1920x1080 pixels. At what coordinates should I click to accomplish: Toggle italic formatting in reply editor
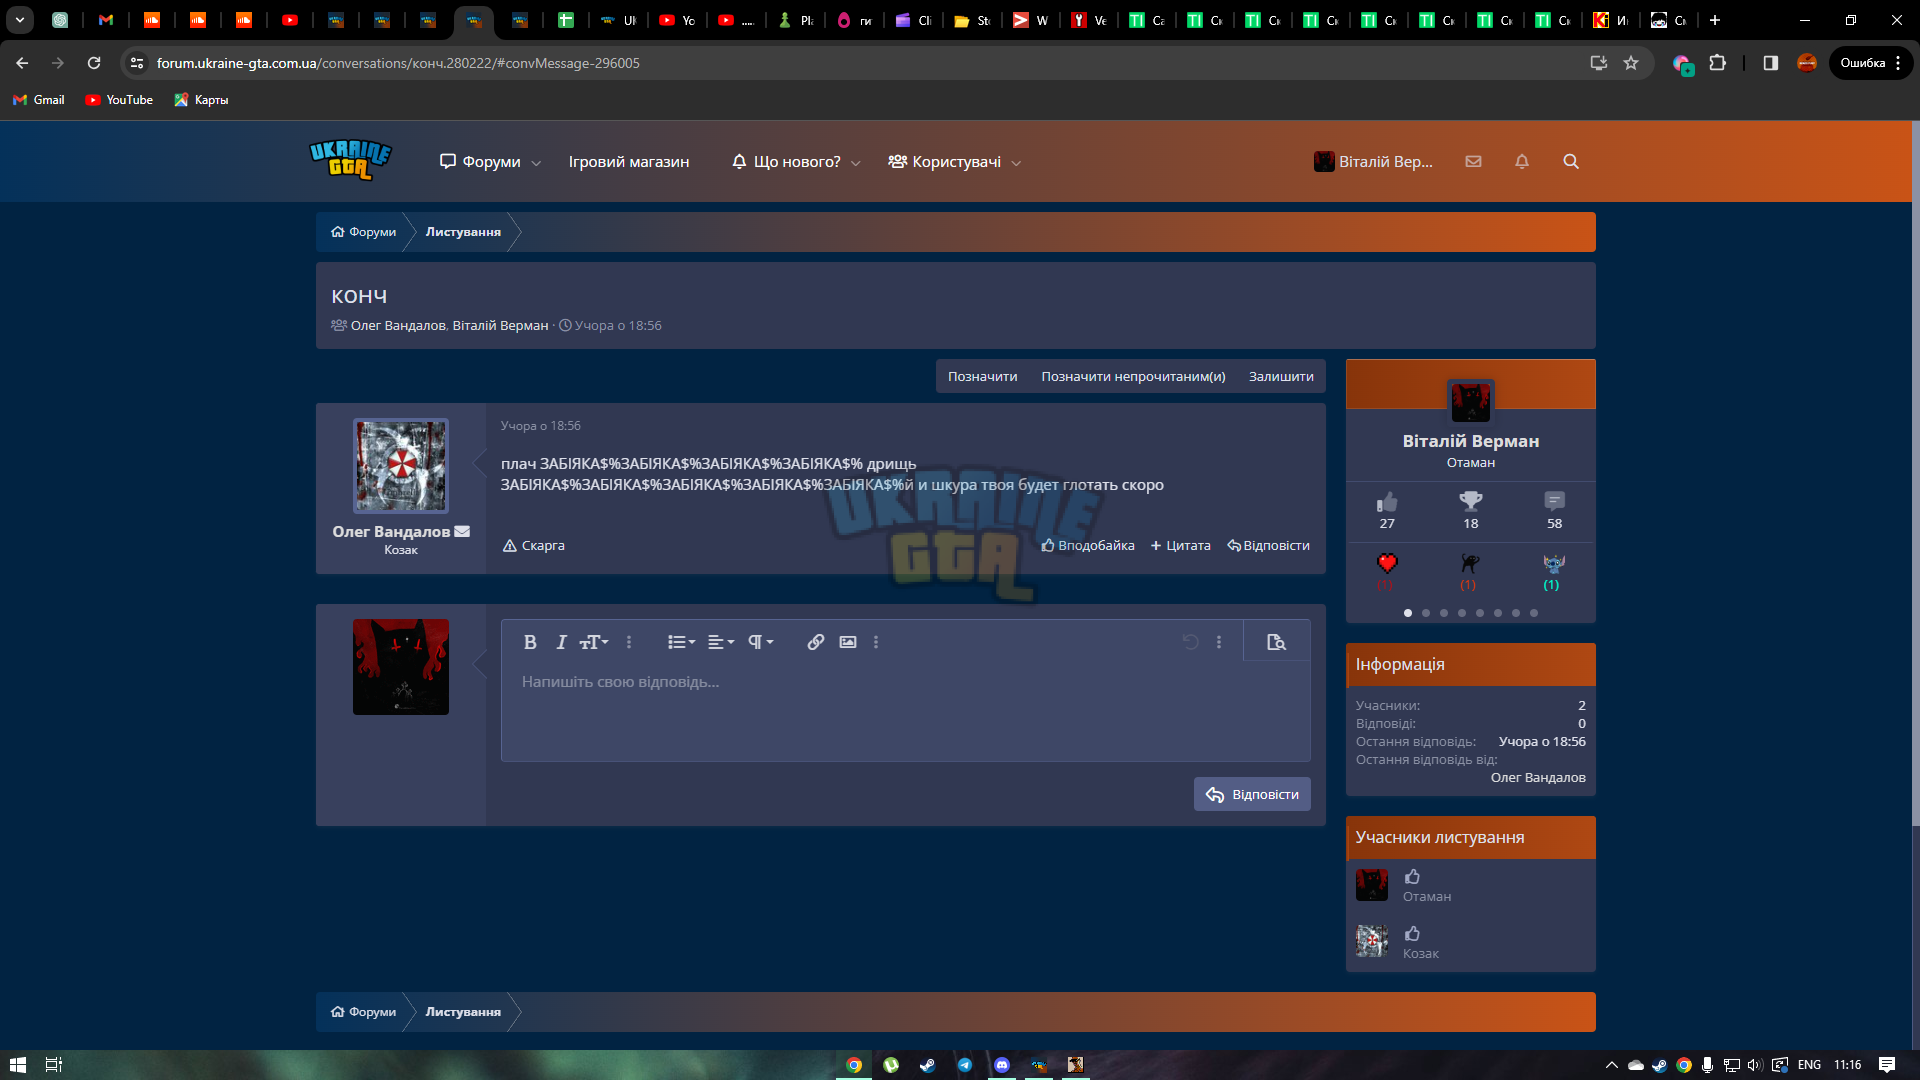[561, 642]
